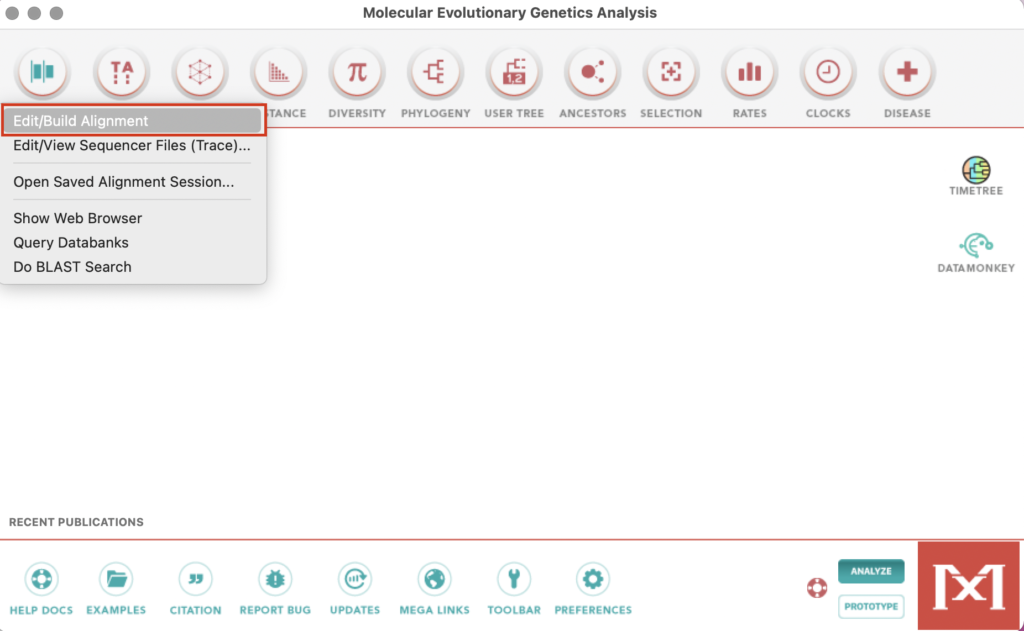Check for Updates icon
This screenshot has height=631, width=1024.
pyautogui.click(x=355, y=579)
